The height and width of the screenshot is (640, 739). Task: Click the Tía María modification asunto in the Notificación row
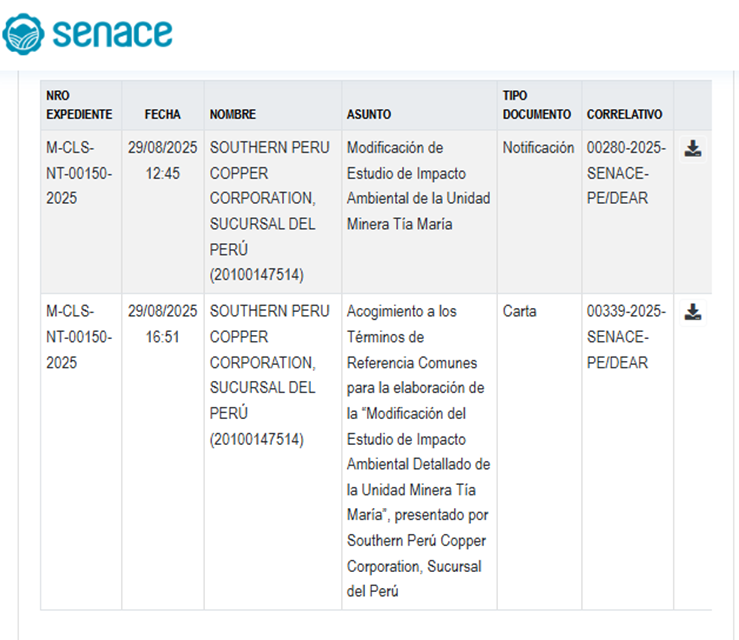click(x=418, y=186)
